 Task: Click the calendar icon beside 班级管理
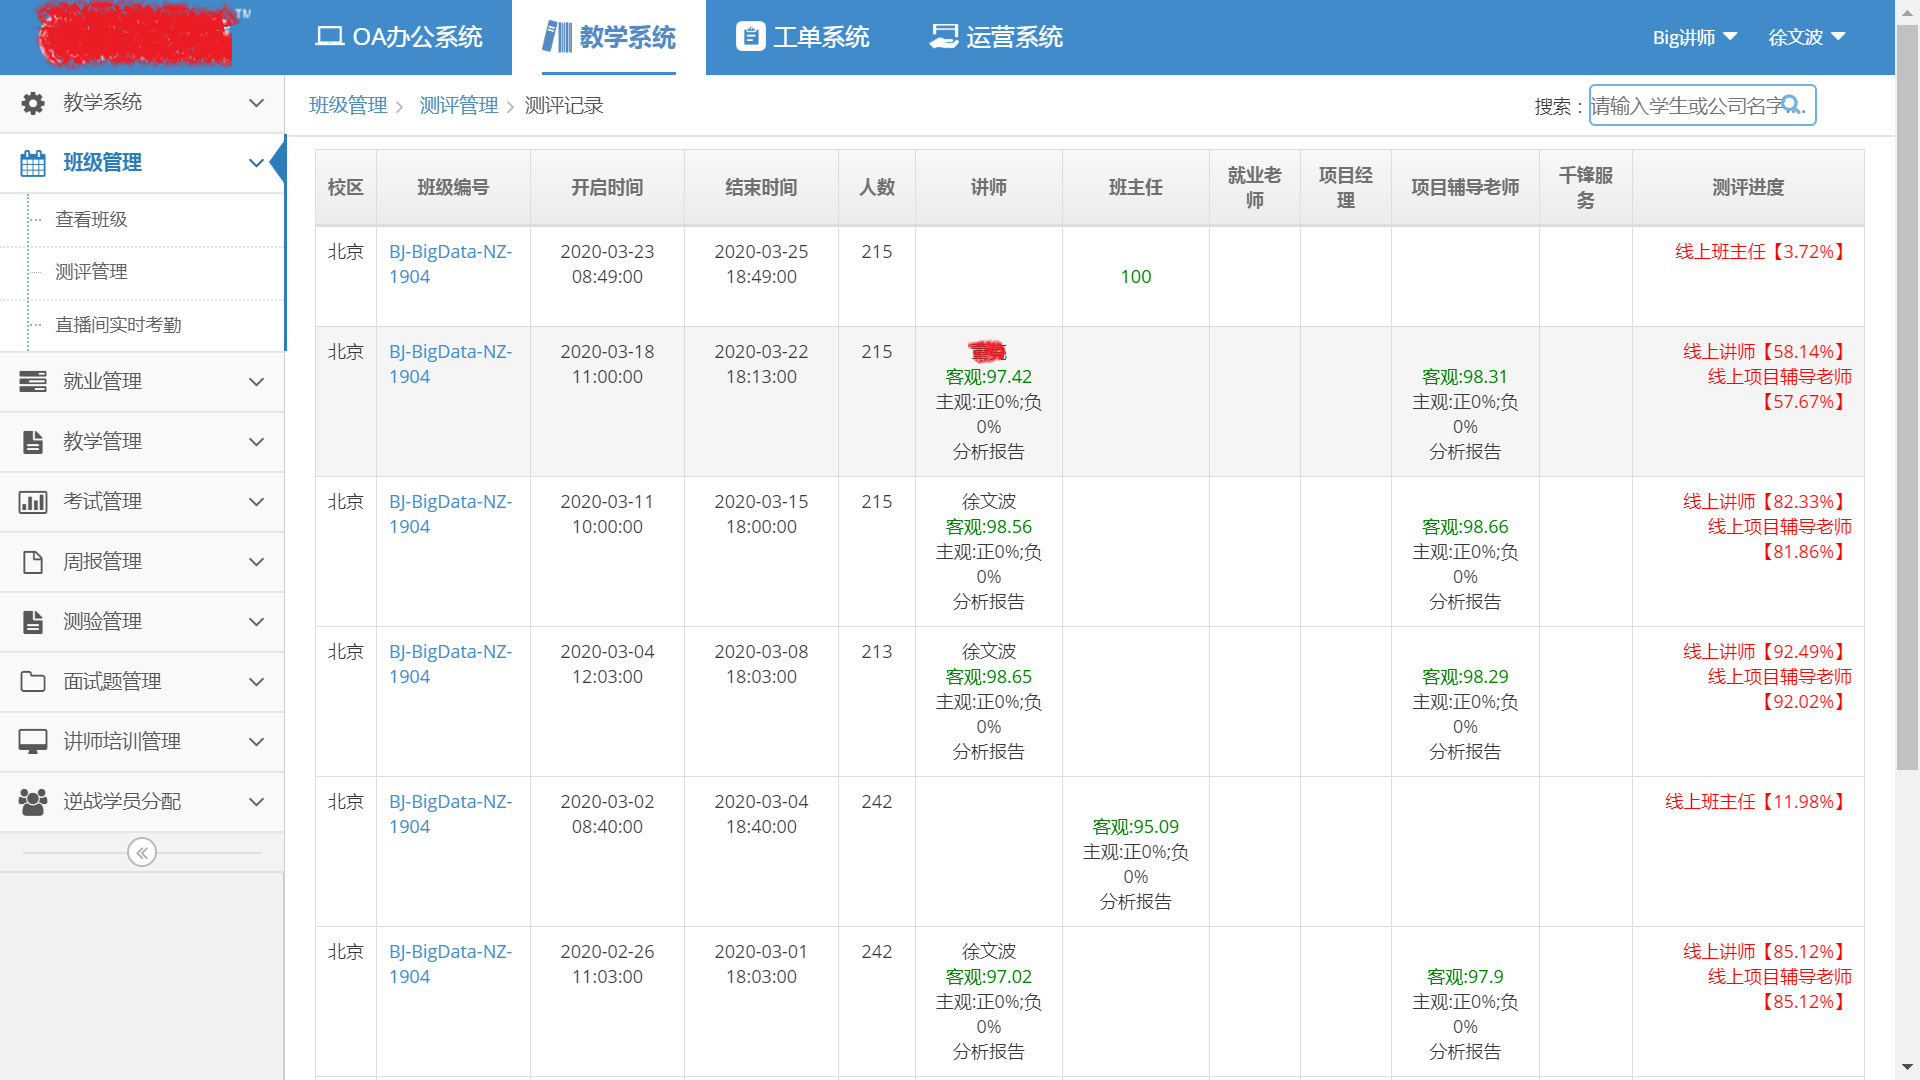tap(33, 163)
